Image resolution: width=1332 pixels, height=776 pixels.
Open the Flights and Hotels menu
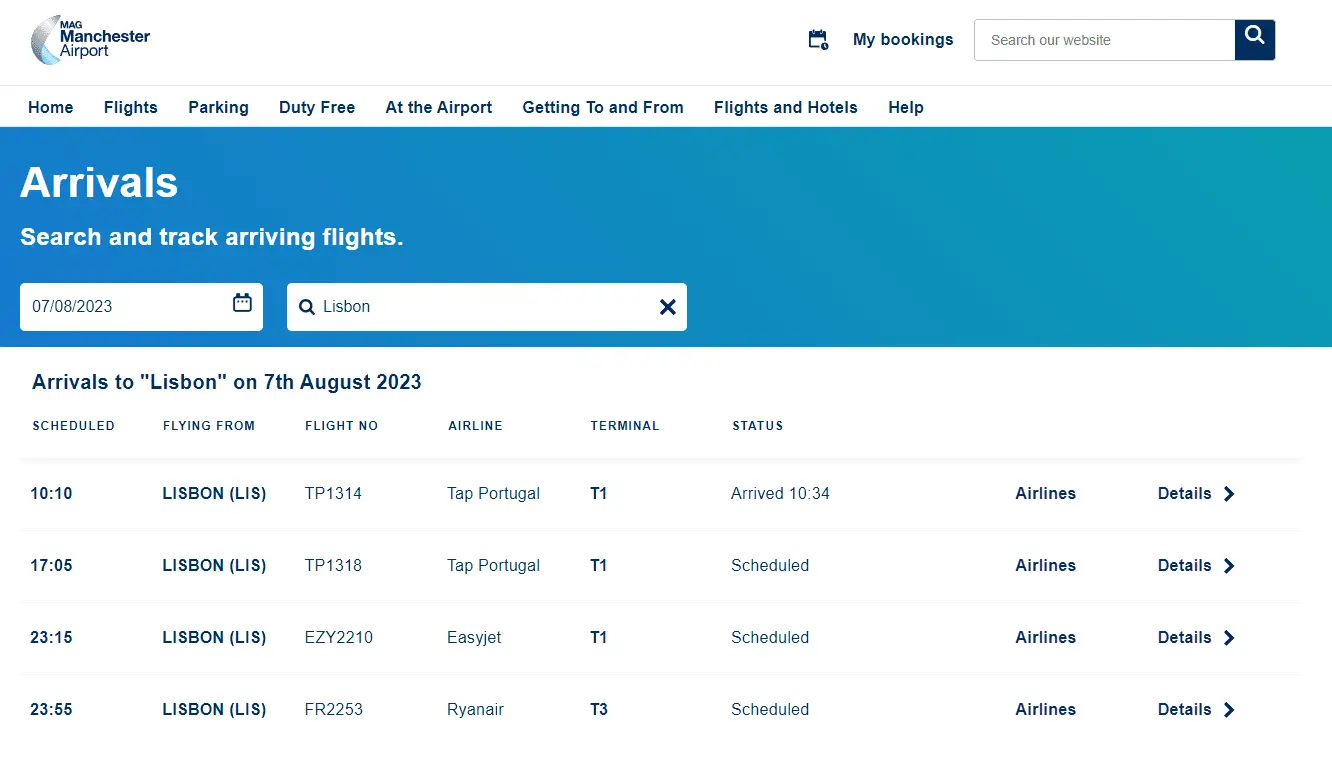click(786, 107)
